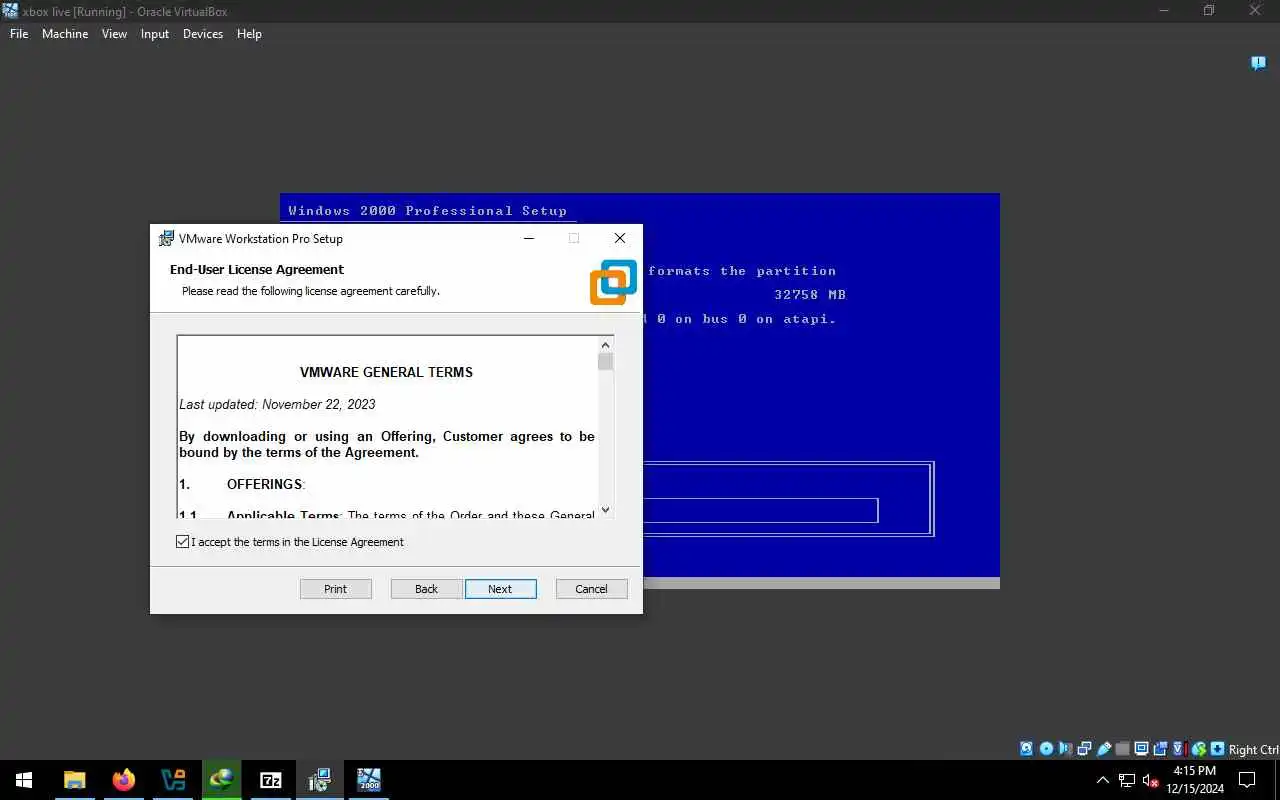The height and width of the screenshot is (800, 1280).
Task: Open the Machine menu
Action: click(x=65, y=34)
